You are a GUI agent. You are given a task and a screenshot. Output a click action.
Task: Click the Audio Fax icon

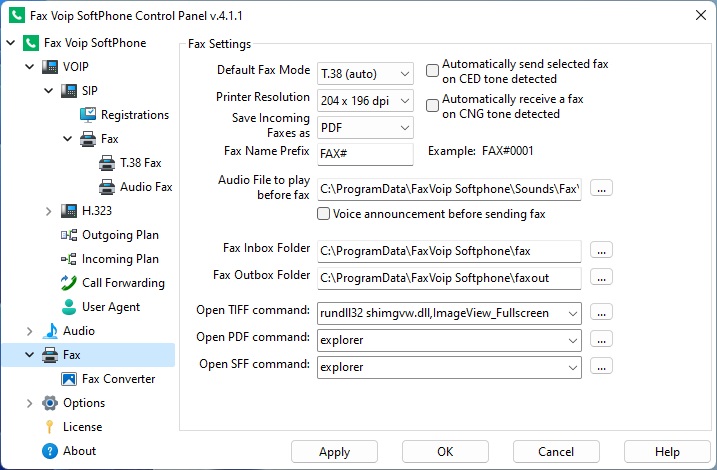pyautogui.click(x=107, y=187)
